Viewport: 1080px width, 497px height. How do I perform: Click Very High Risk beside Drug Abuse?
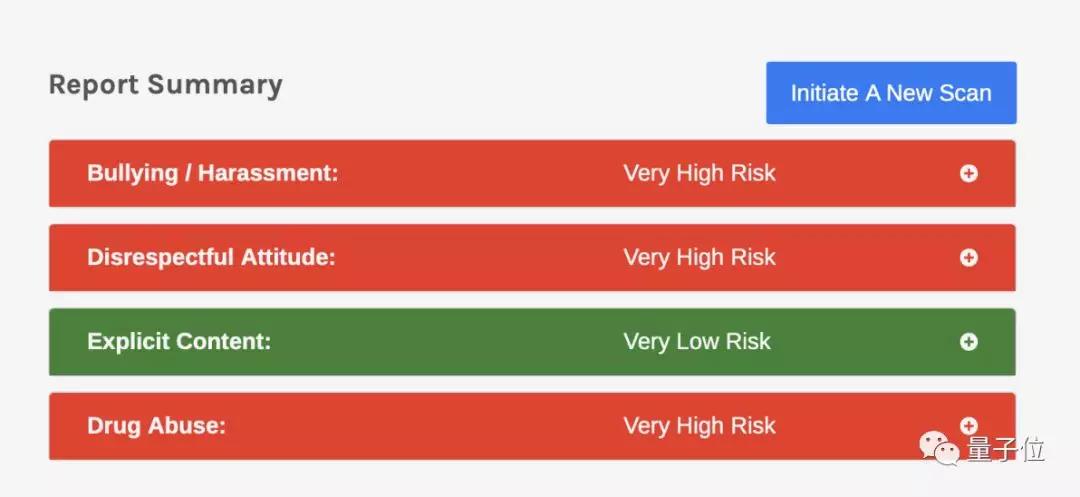pos(699,426)
